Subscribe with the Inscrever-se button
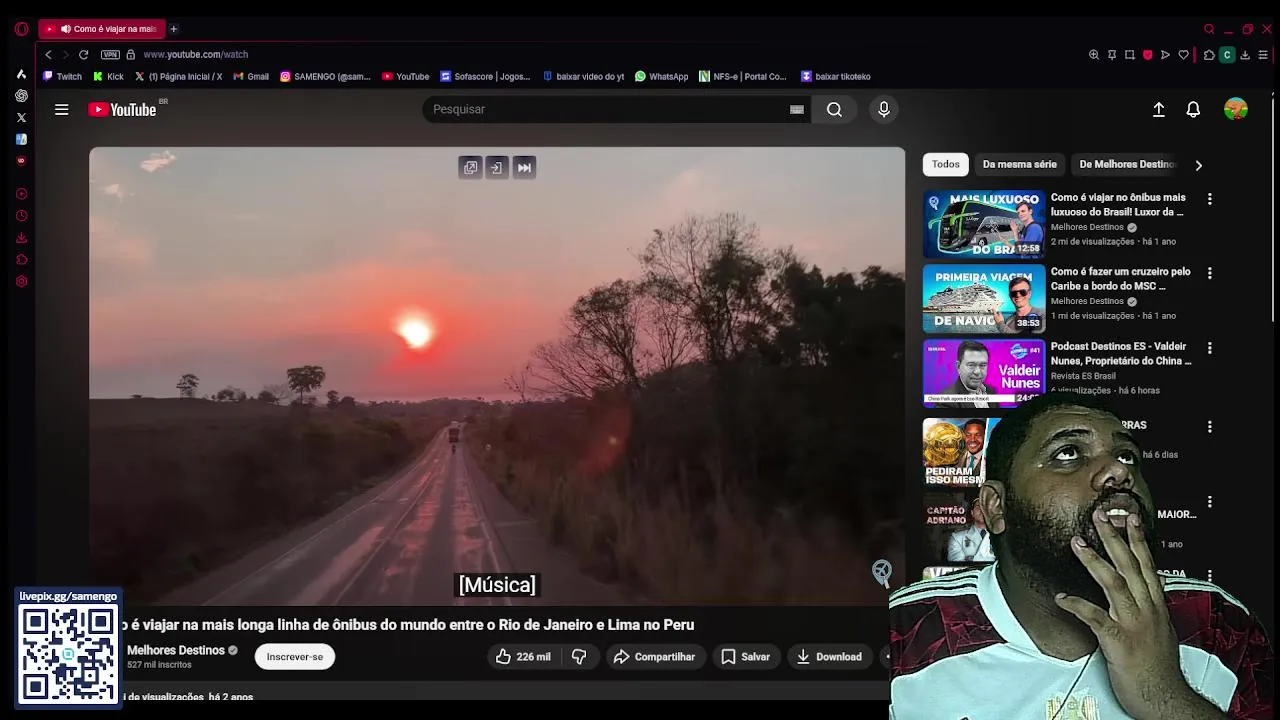This screenshot has width=1280, height=720. pos(294,657)
